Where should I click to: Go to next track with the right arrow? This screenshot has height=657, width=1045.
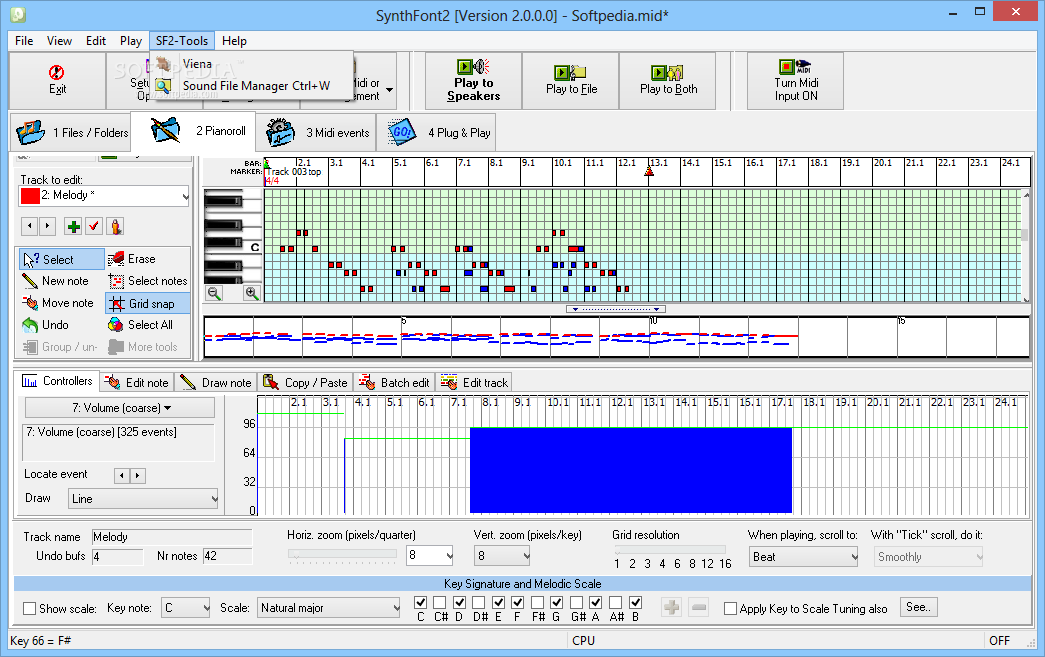[x=47, y=227]
